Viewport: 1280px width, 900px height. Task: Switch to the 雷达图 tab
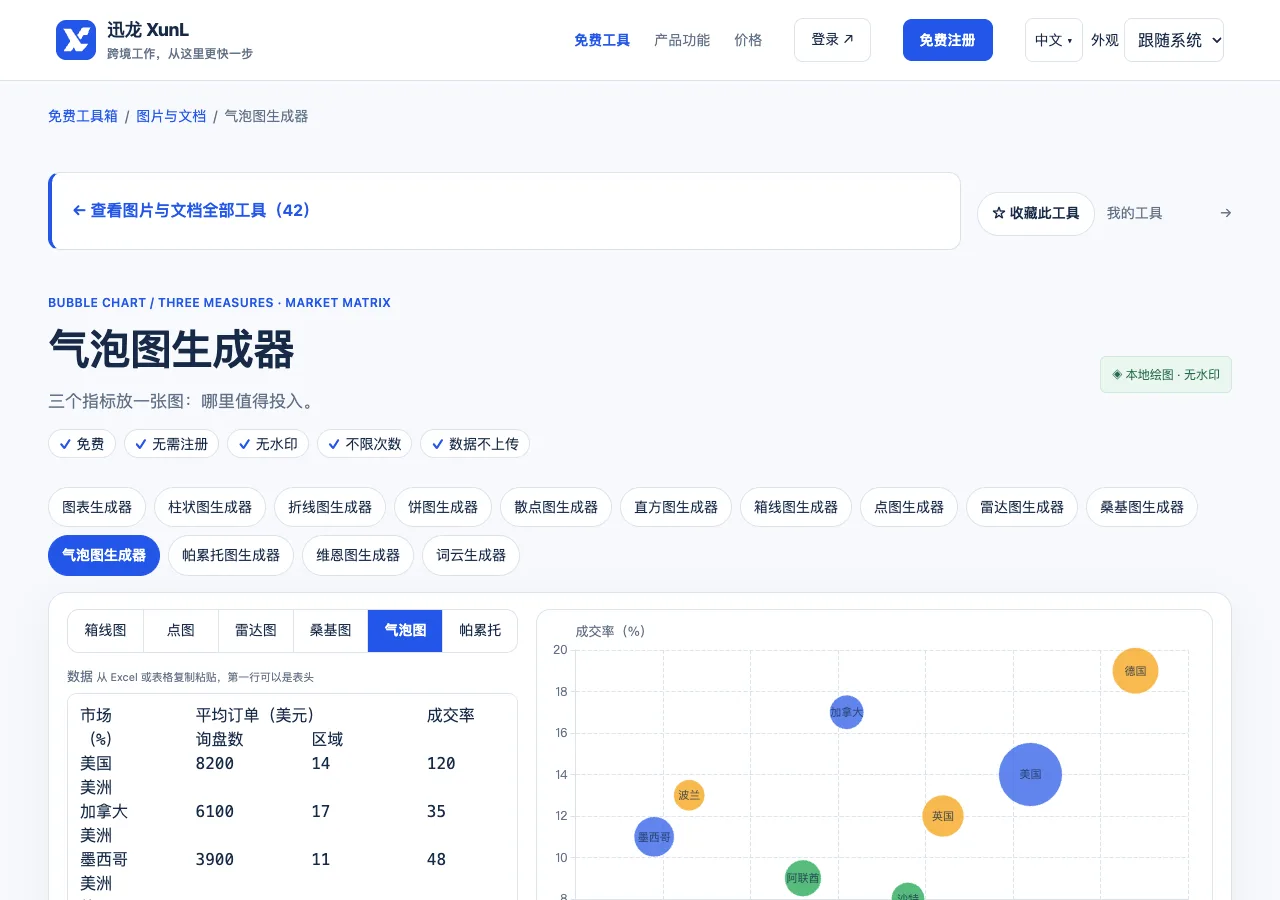256,631
